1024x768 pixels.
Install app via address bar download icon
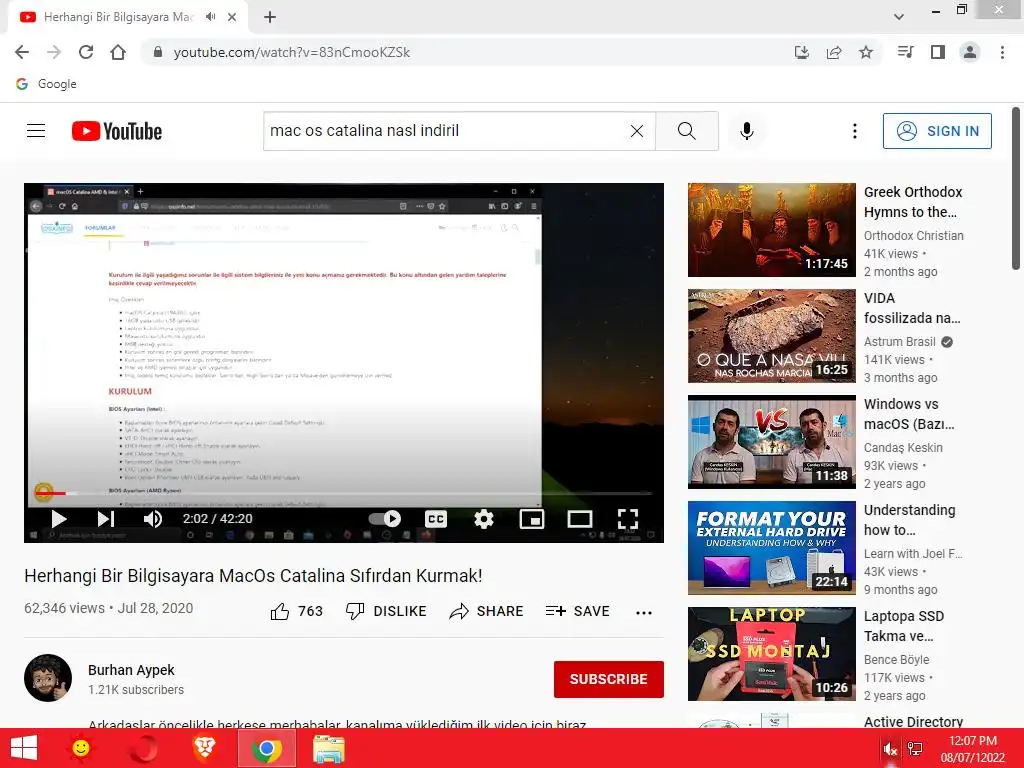(x=802, y=52)
